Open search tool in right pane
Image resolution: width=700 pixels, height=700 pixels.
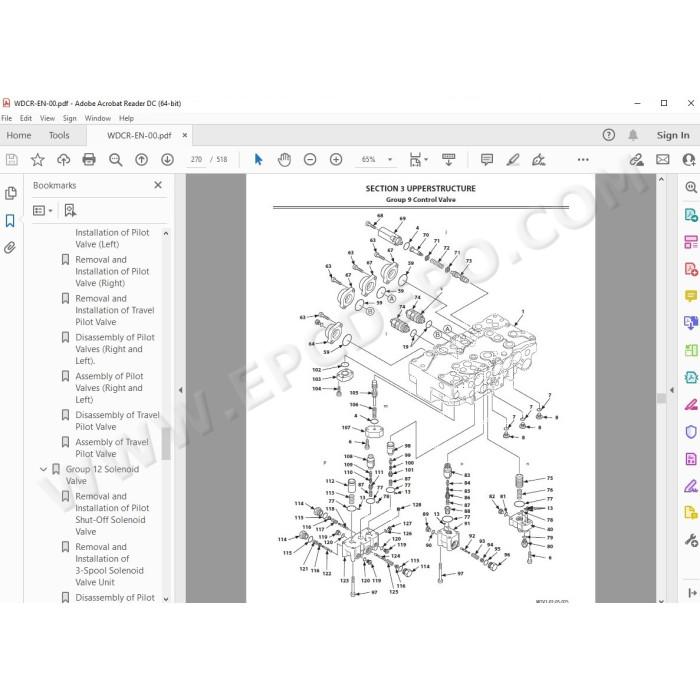pyautogui.click(x=691, y=188)
